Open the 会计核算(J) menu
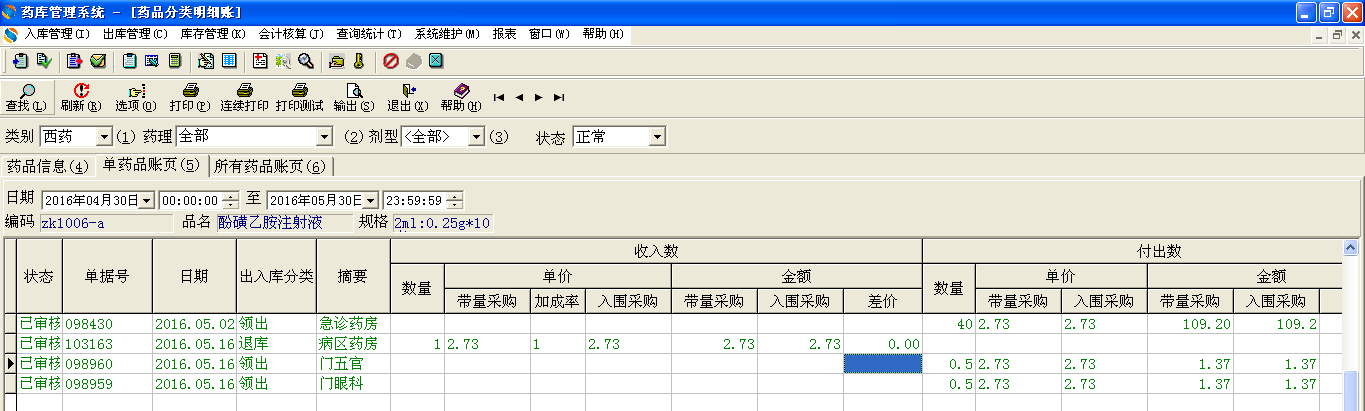 pyautogui.click(x=291, y=34)
